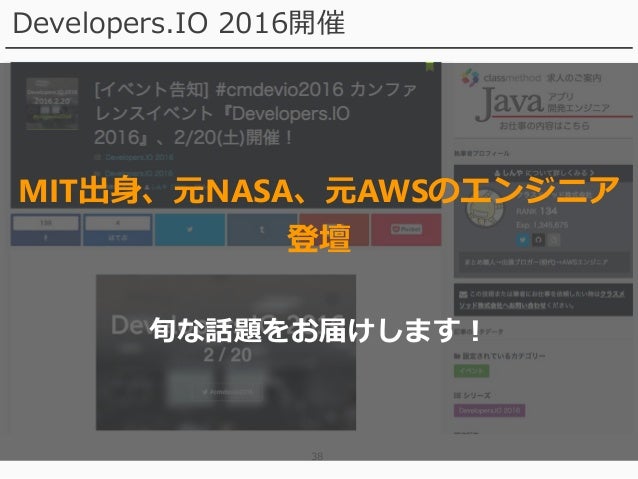Click the large Developers.IO 2016 hero image

tap(226, 352)
